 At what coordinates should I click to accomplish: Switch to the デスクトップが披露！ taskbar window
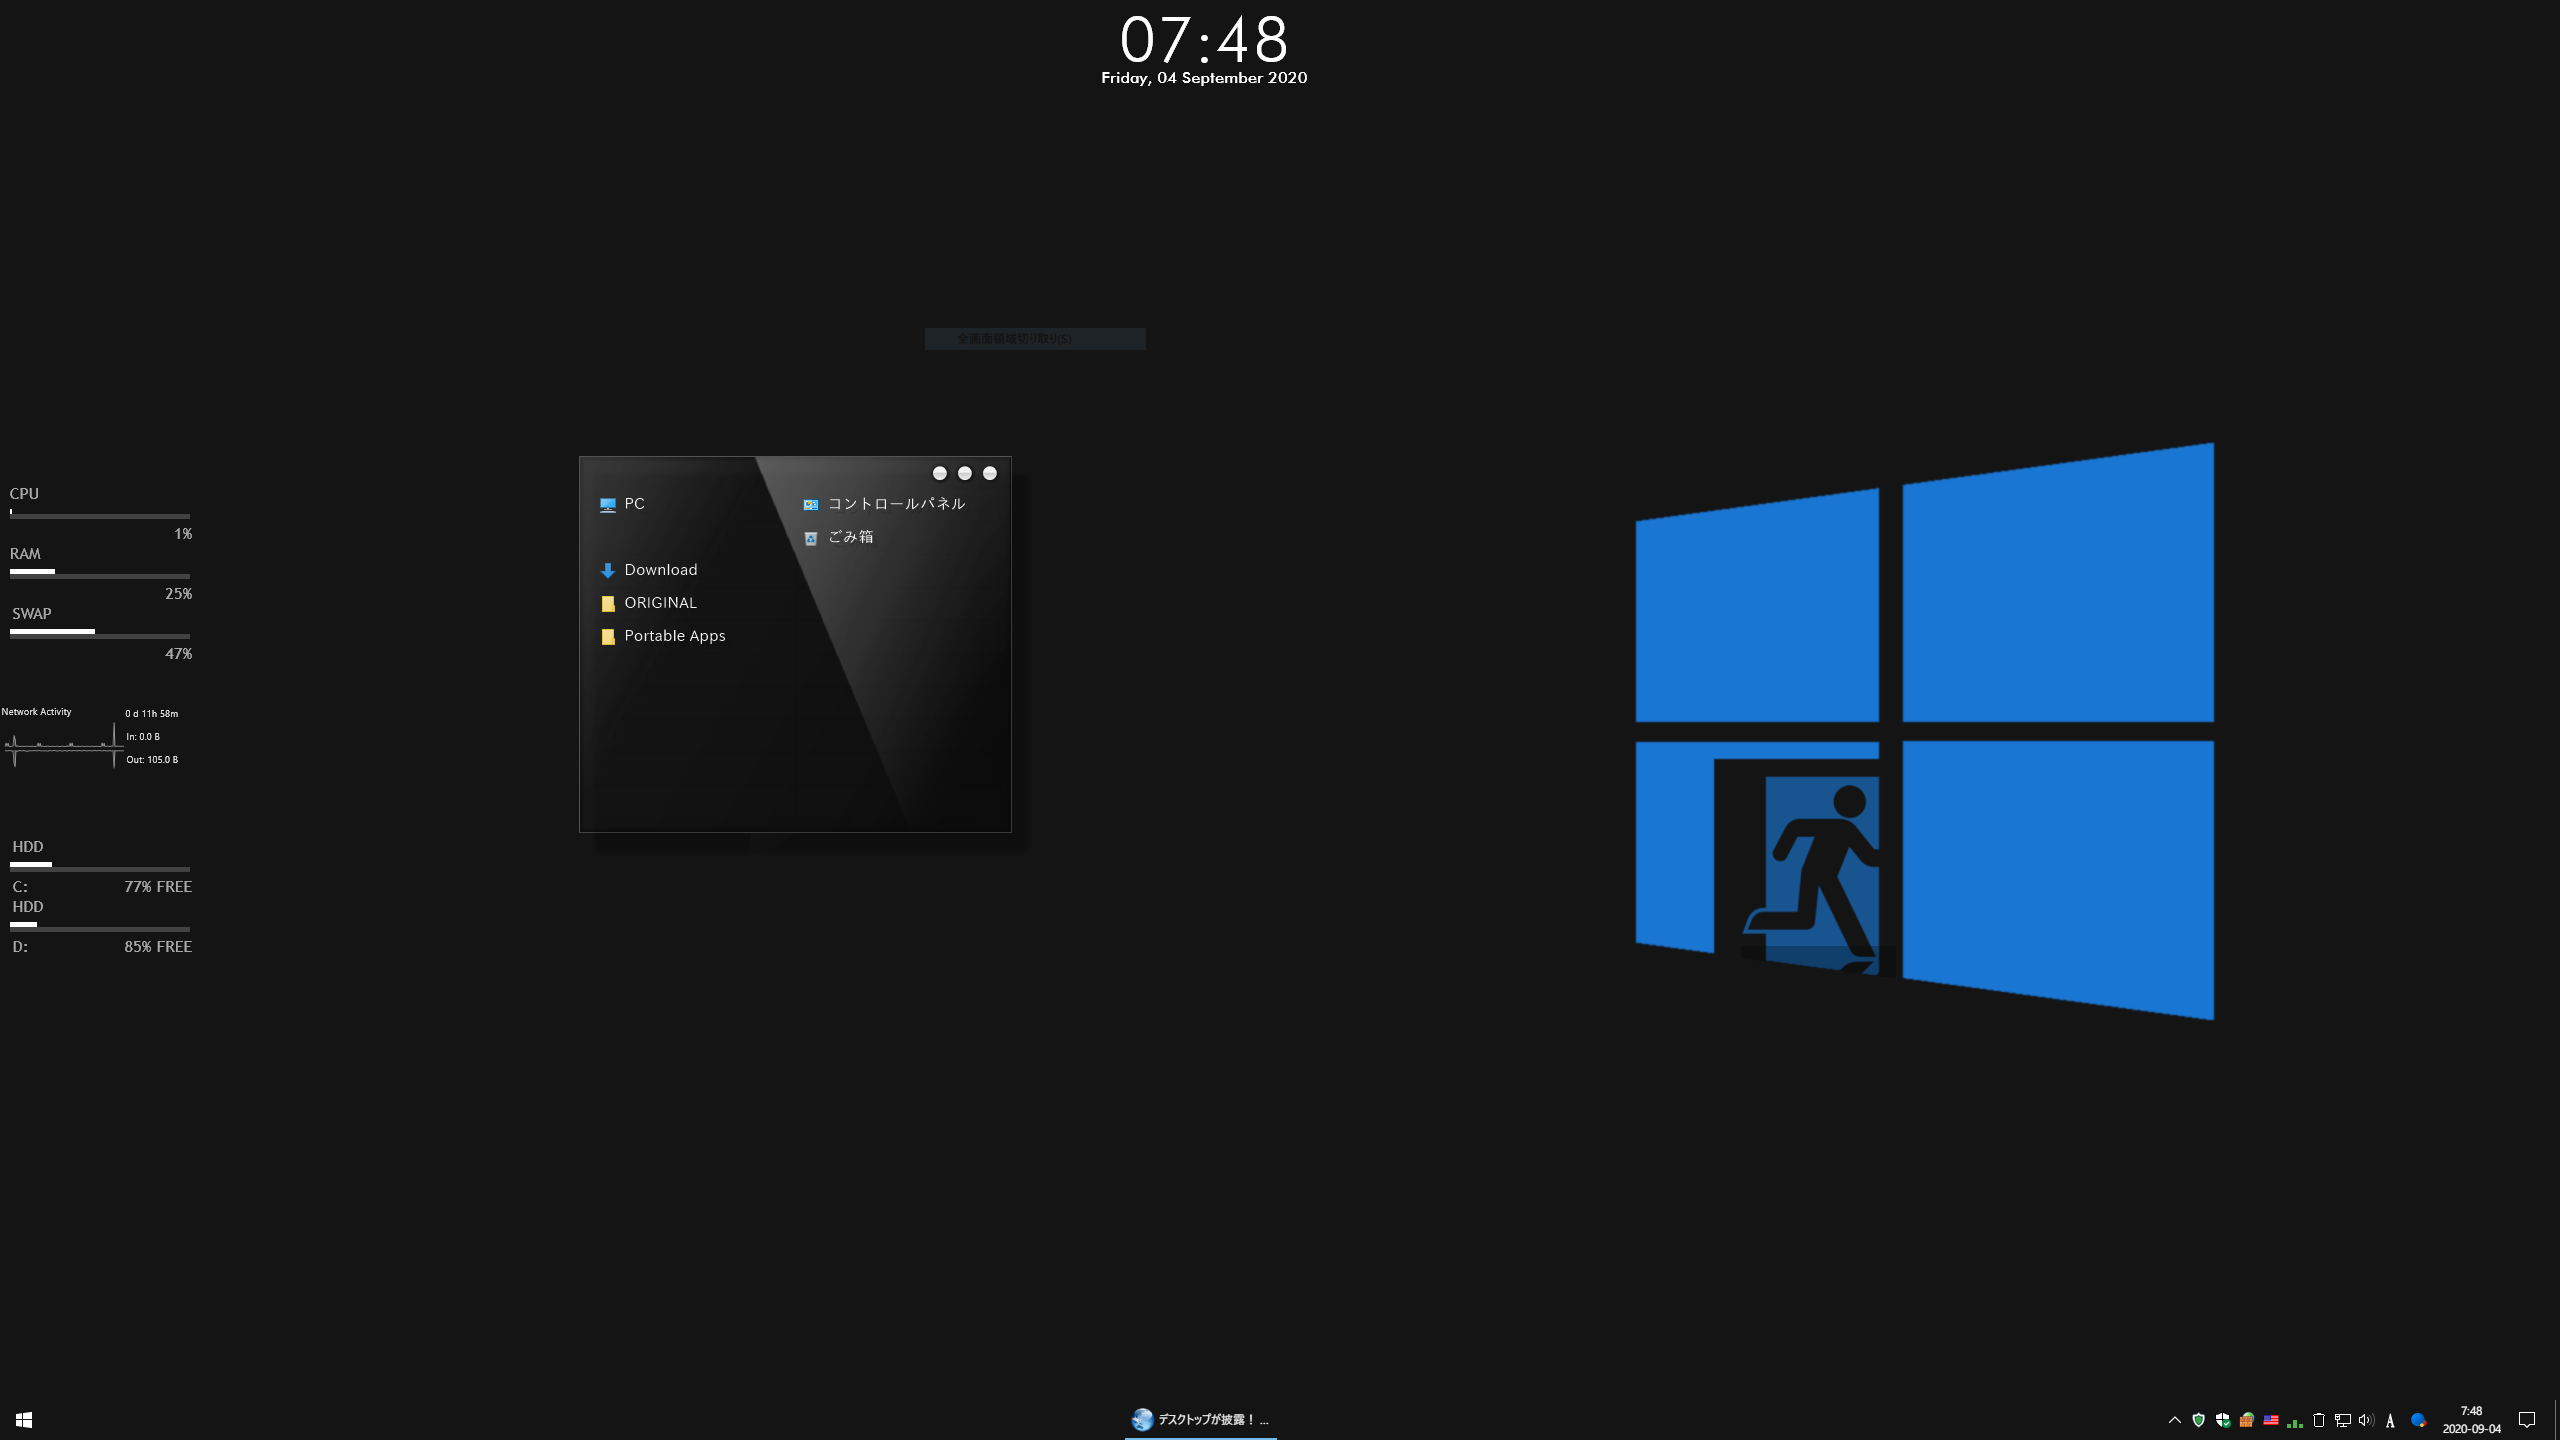1201,1420
